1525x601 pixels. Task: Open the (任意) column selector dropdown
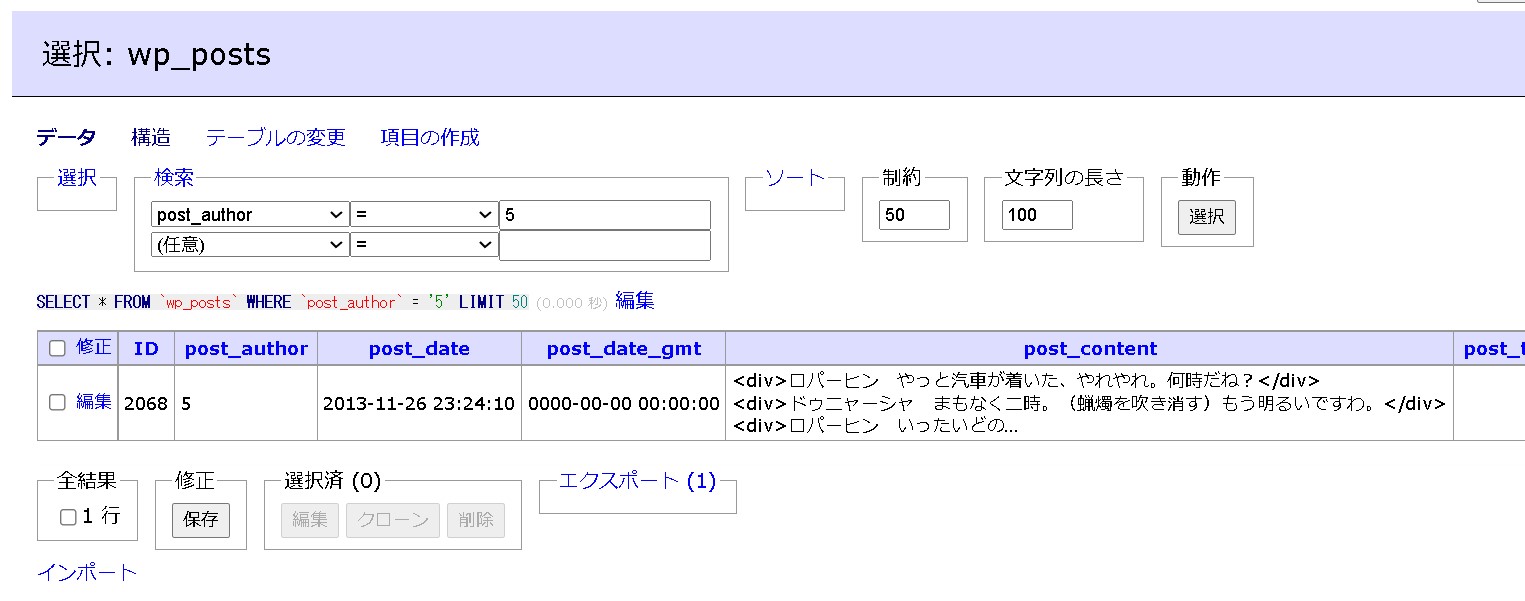[x=248, y=244]
